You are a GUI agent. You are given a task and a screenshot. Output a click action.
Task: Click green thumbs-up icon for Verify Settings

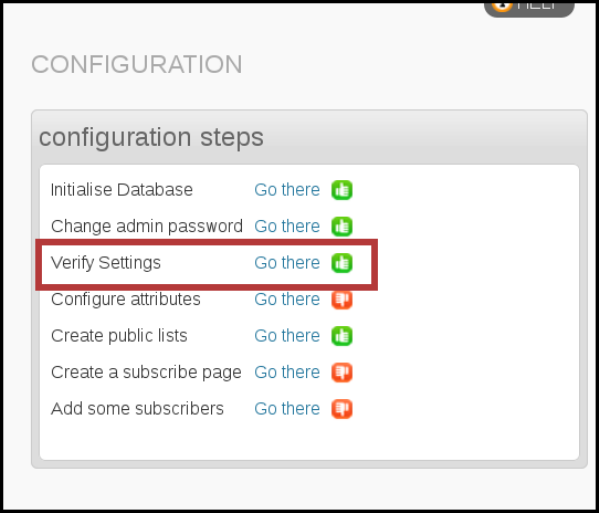[x=342, y=263]
